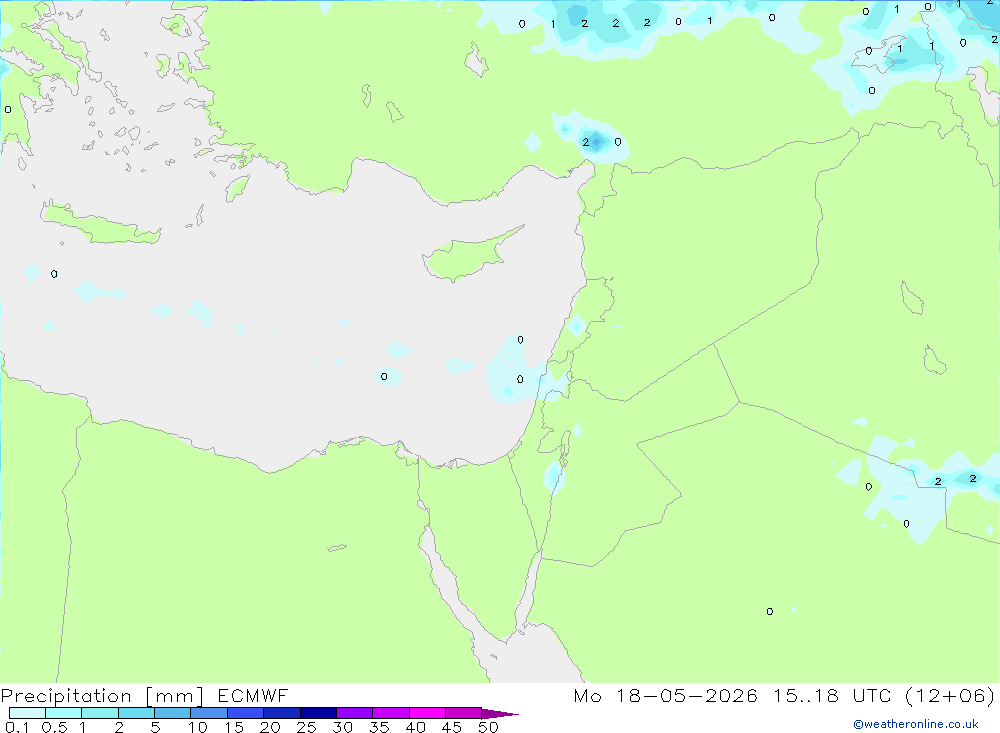Image resolution: width=1000 pixels, height=733 pixels.
Task: Click the 10–15 mm legend color swatch
Action: click(209, 713)
